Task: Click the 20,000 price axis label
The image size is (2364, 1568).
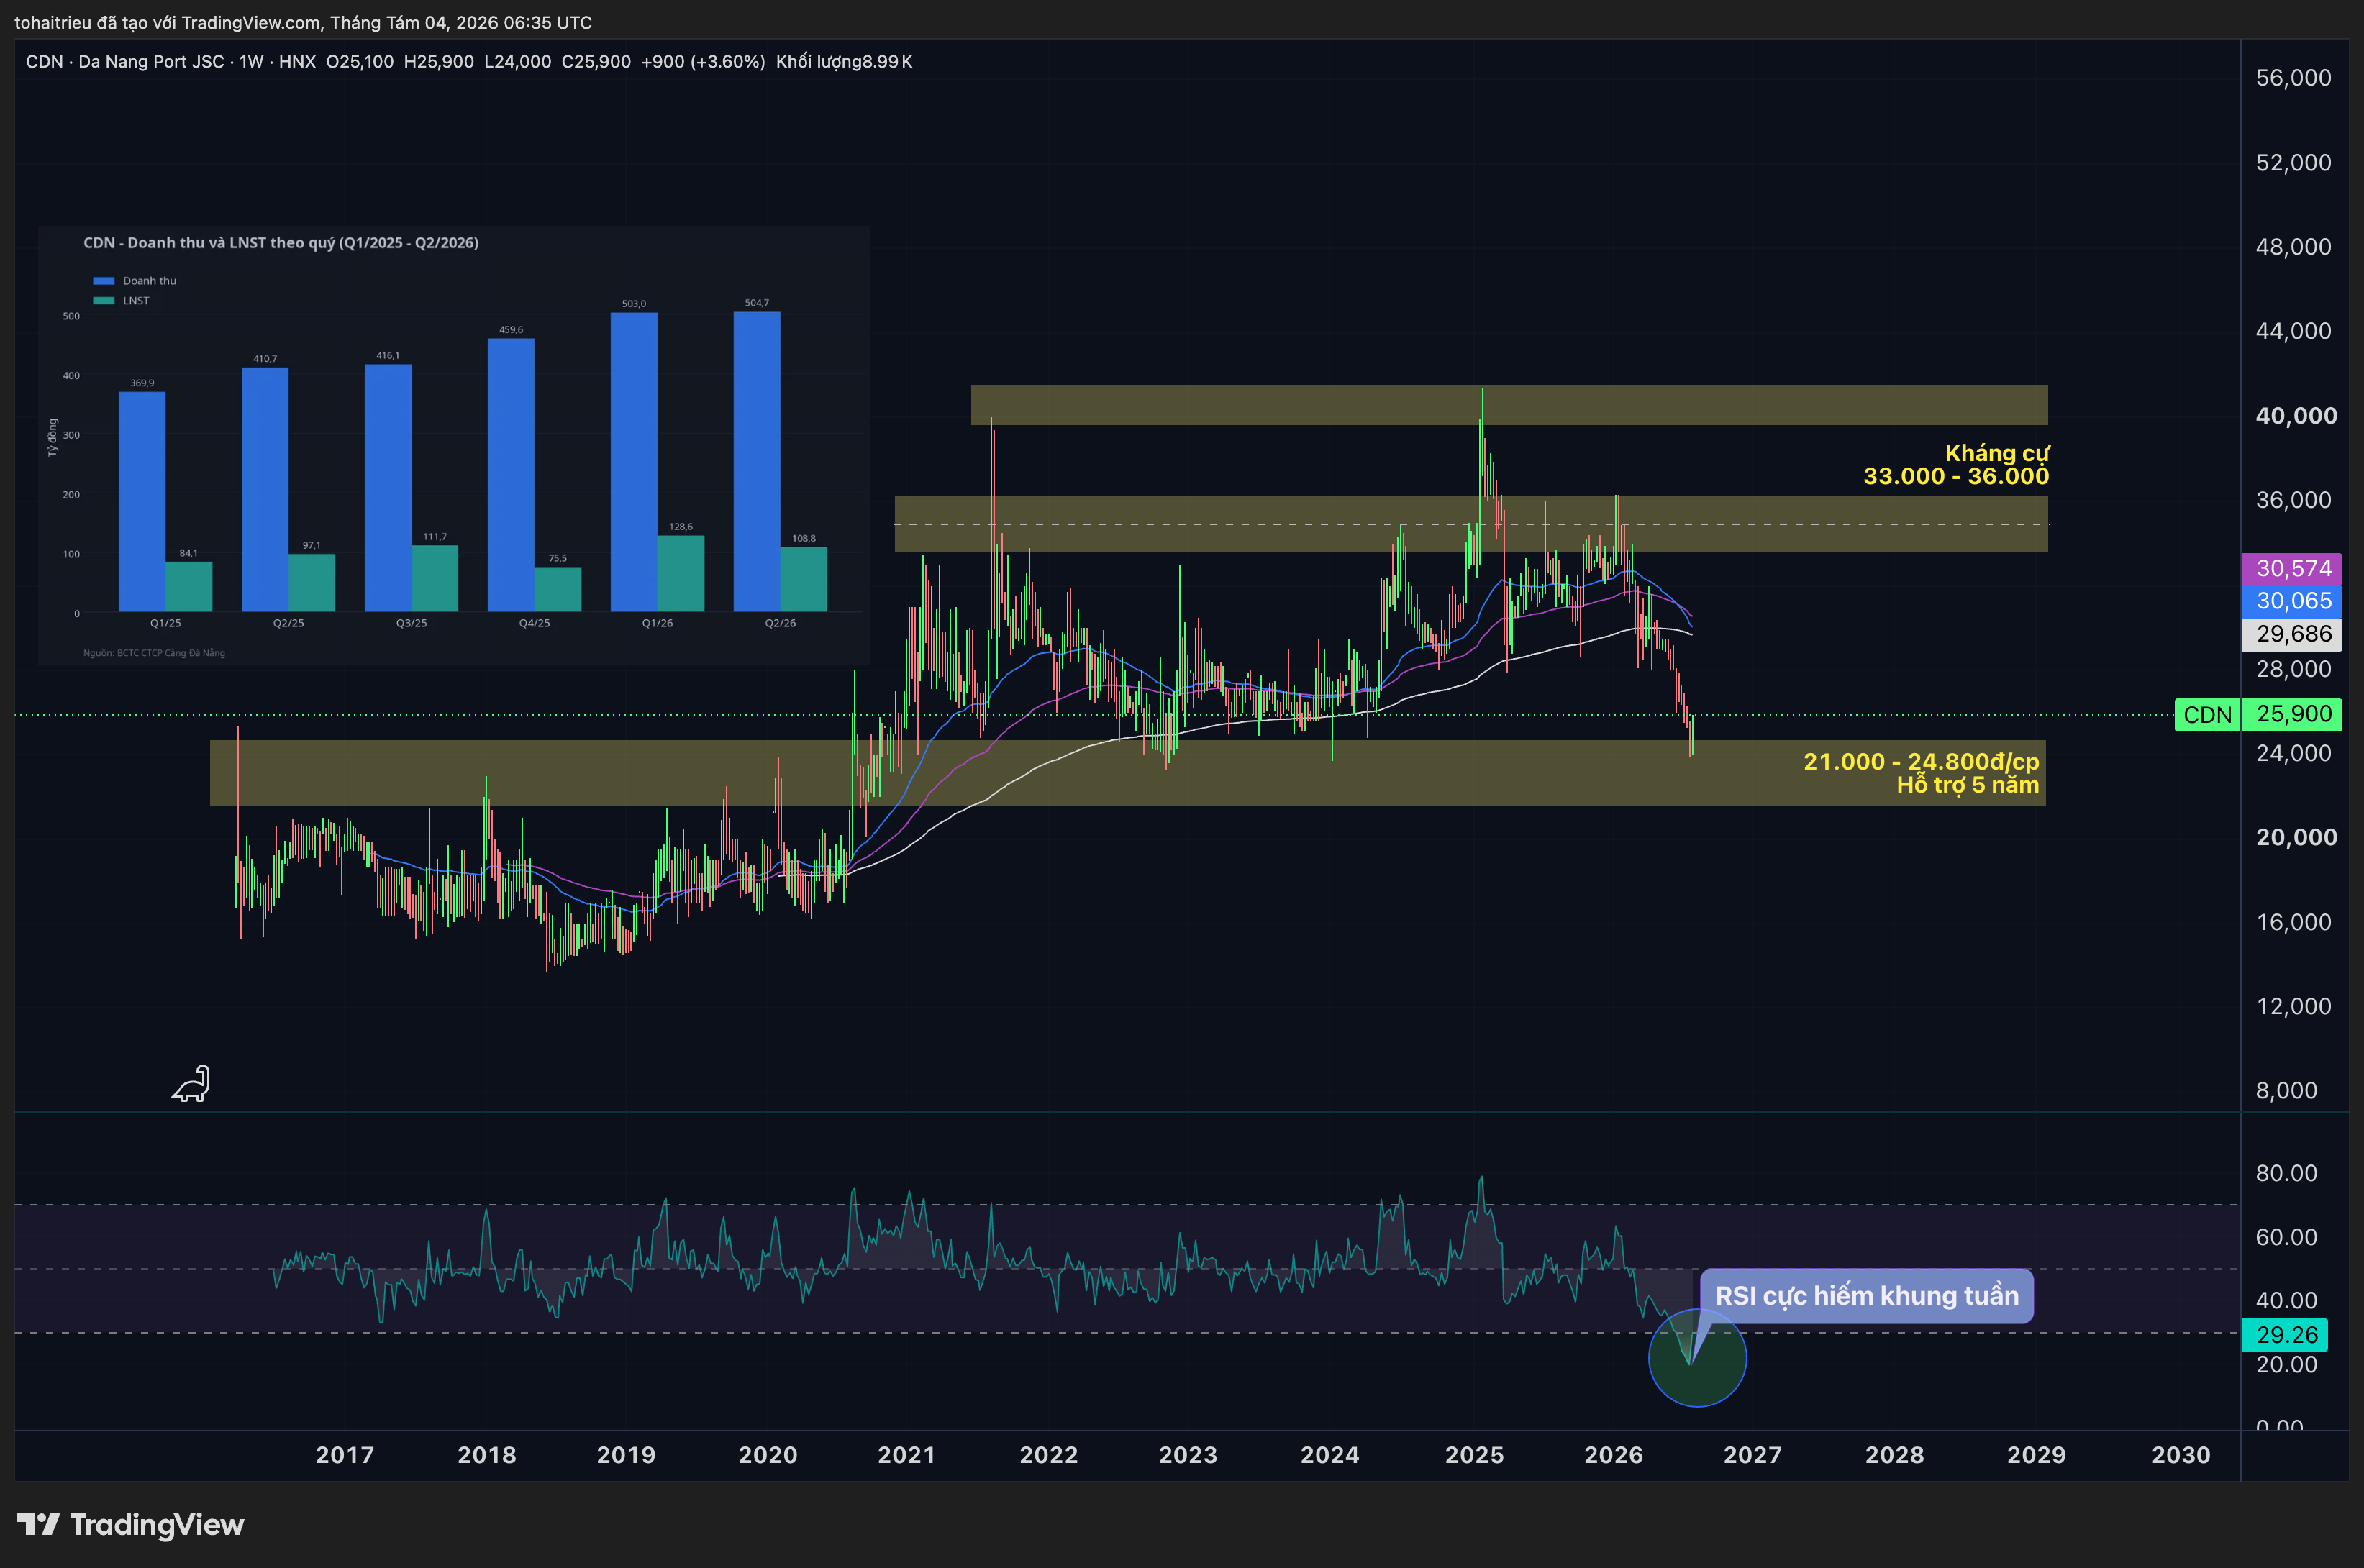Action: 2296,837
